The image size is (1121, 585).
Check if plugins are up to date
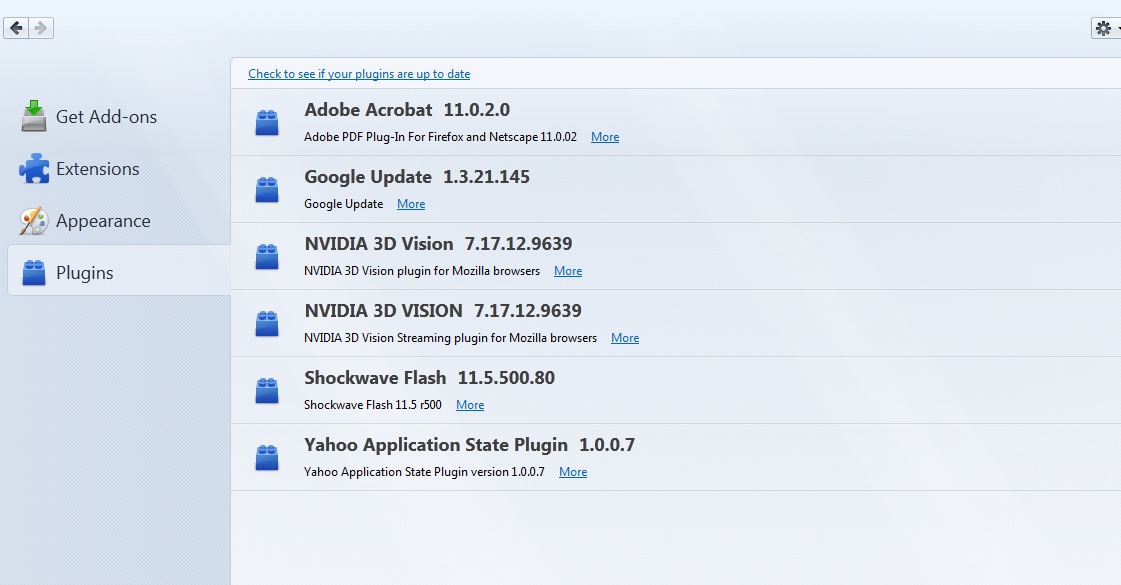(x=359, y=74)
